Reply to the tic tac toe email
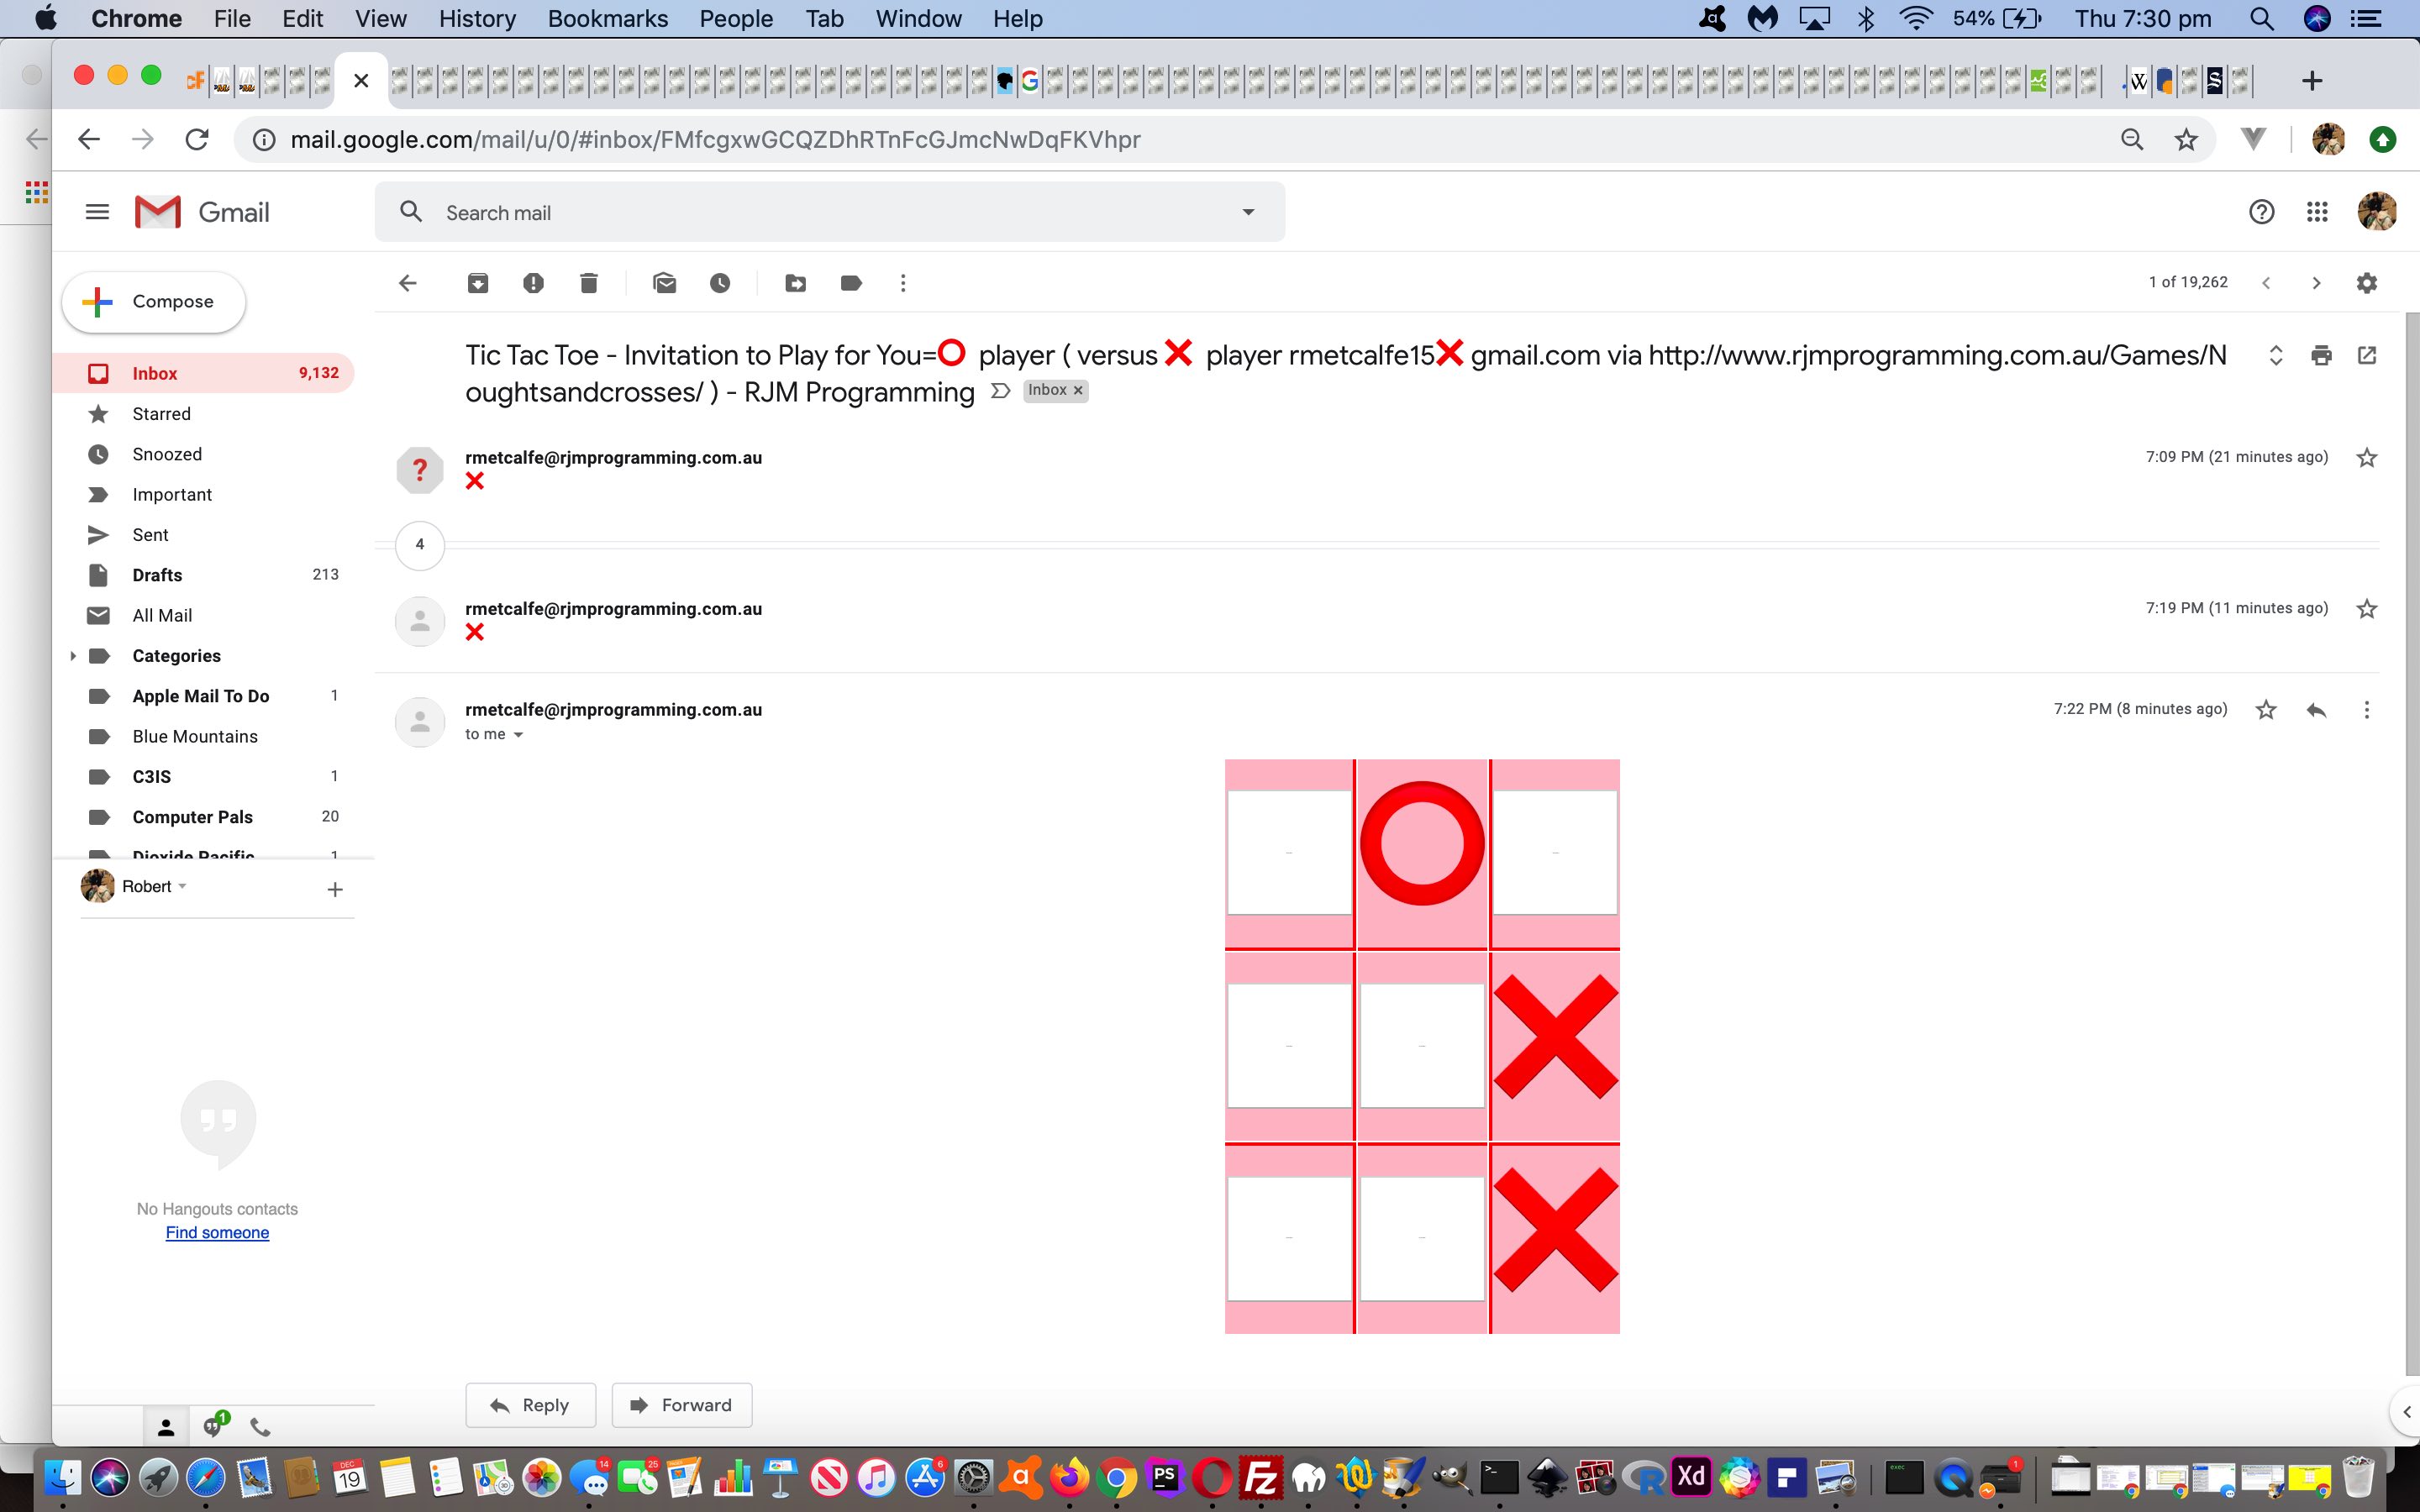The width and height of the screenshot is (2420, 1512). (529, 1404)
